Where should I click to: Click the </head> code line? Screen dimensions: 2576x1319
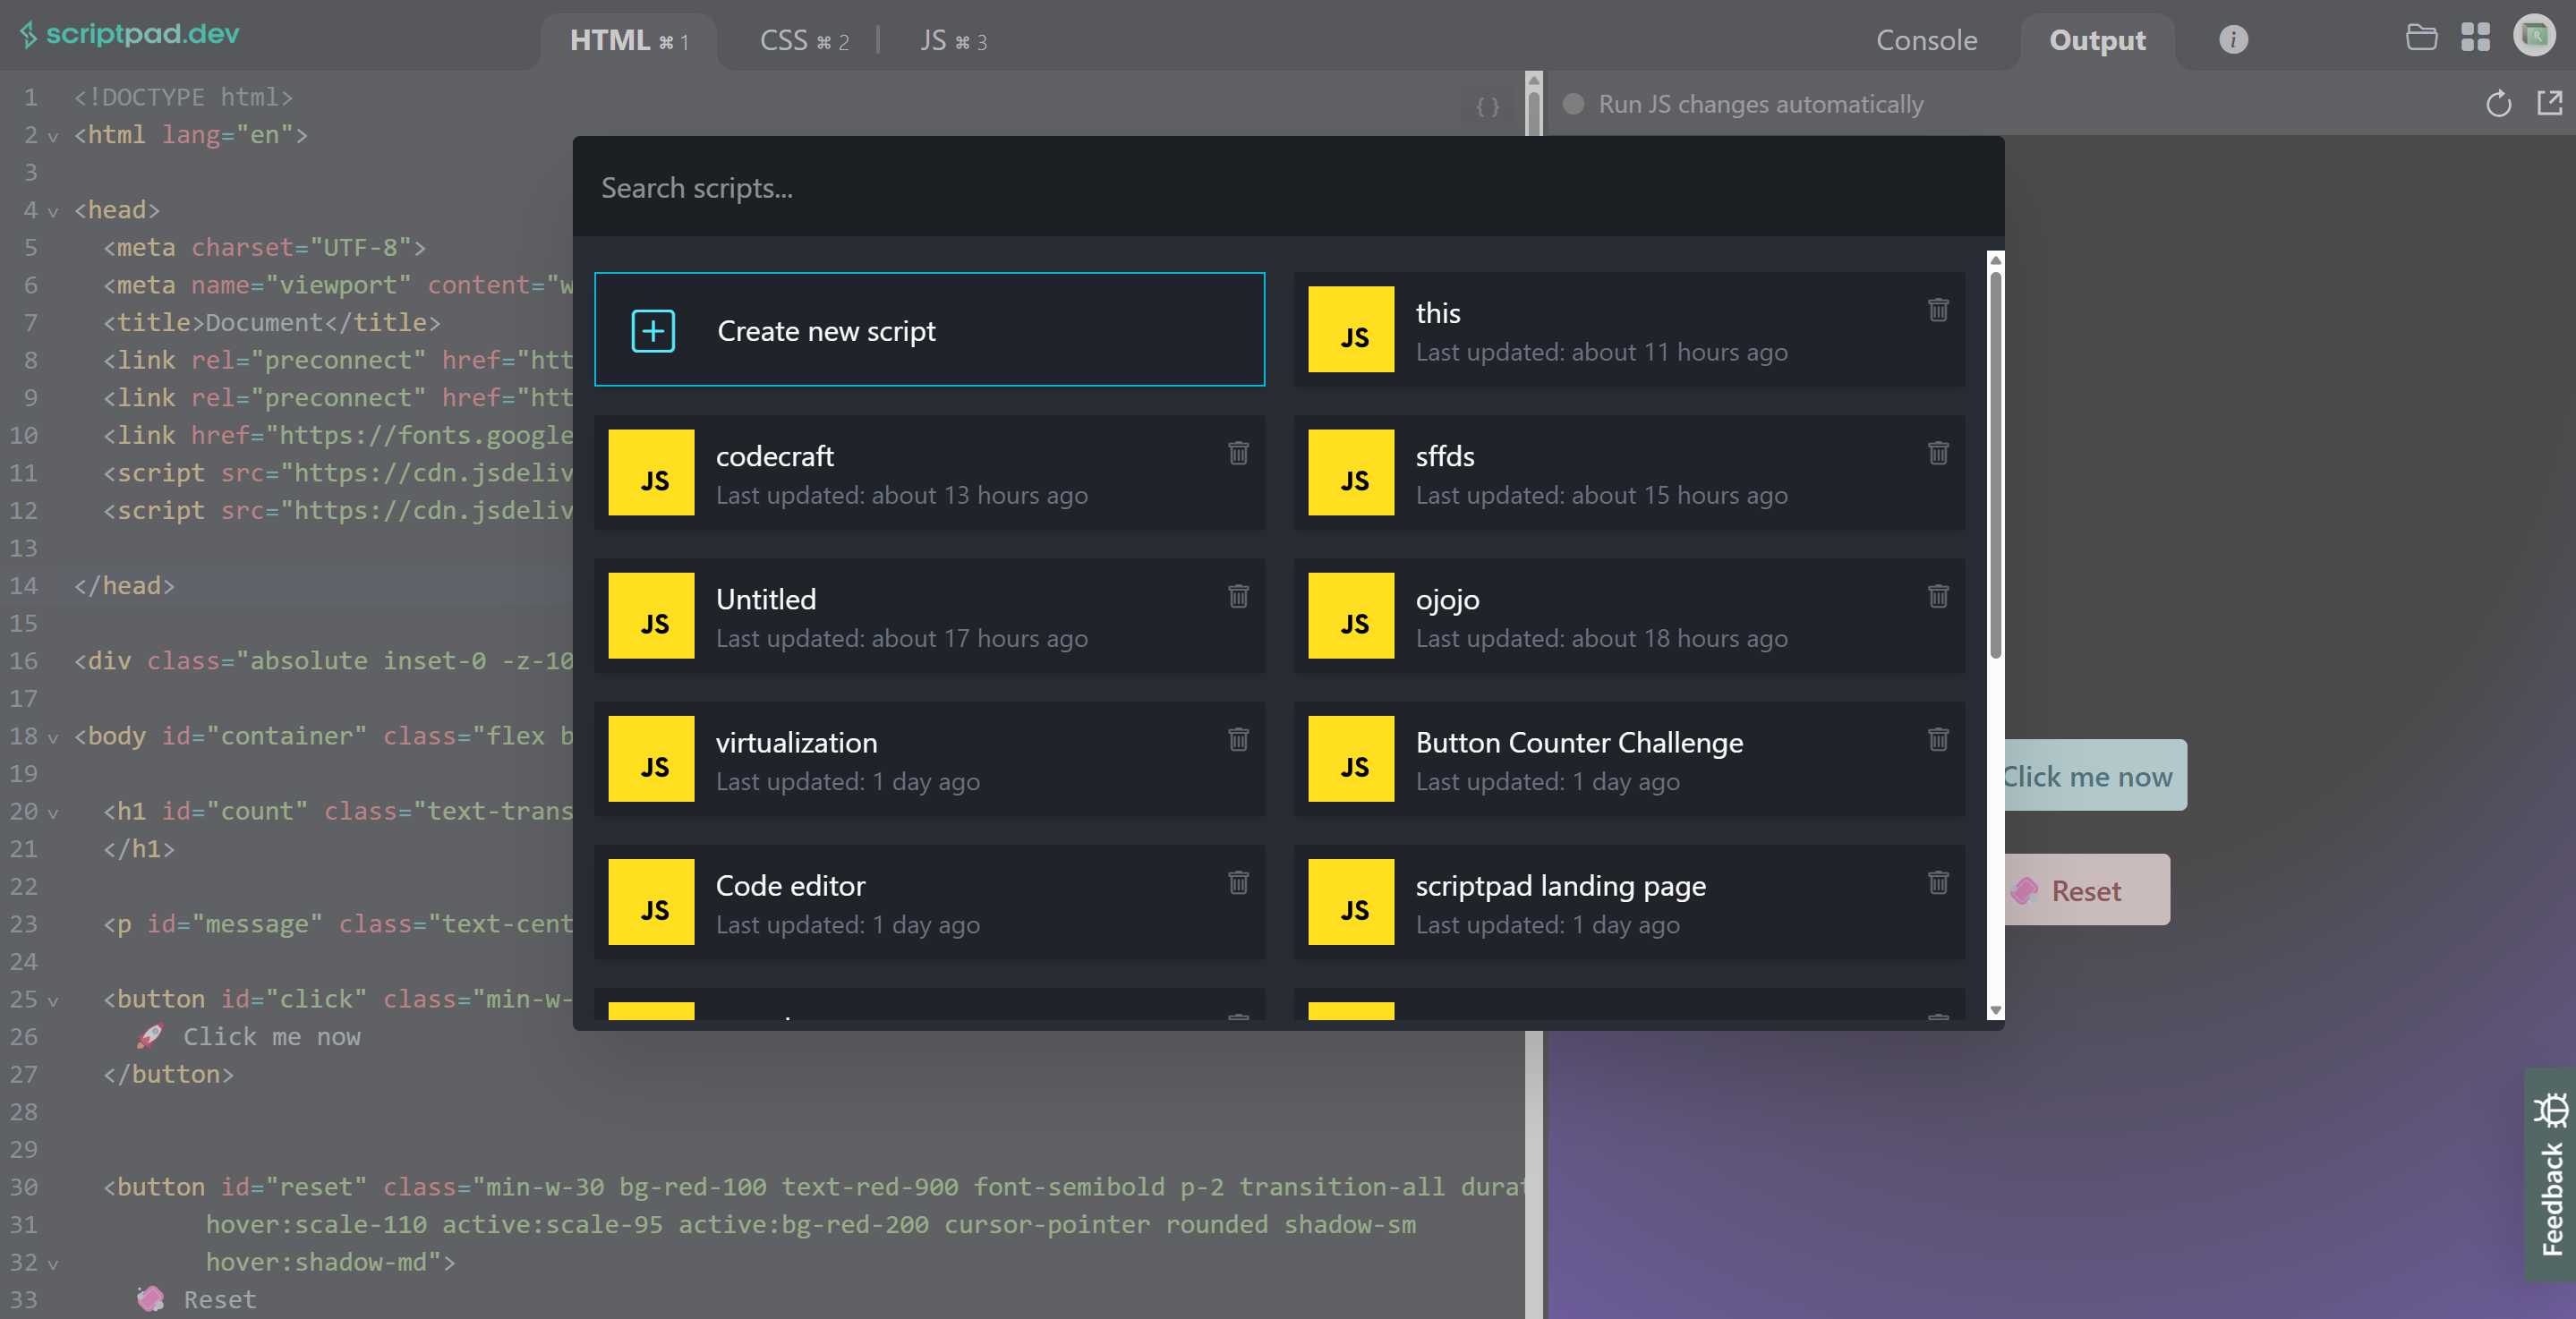[x=124, y=586]
